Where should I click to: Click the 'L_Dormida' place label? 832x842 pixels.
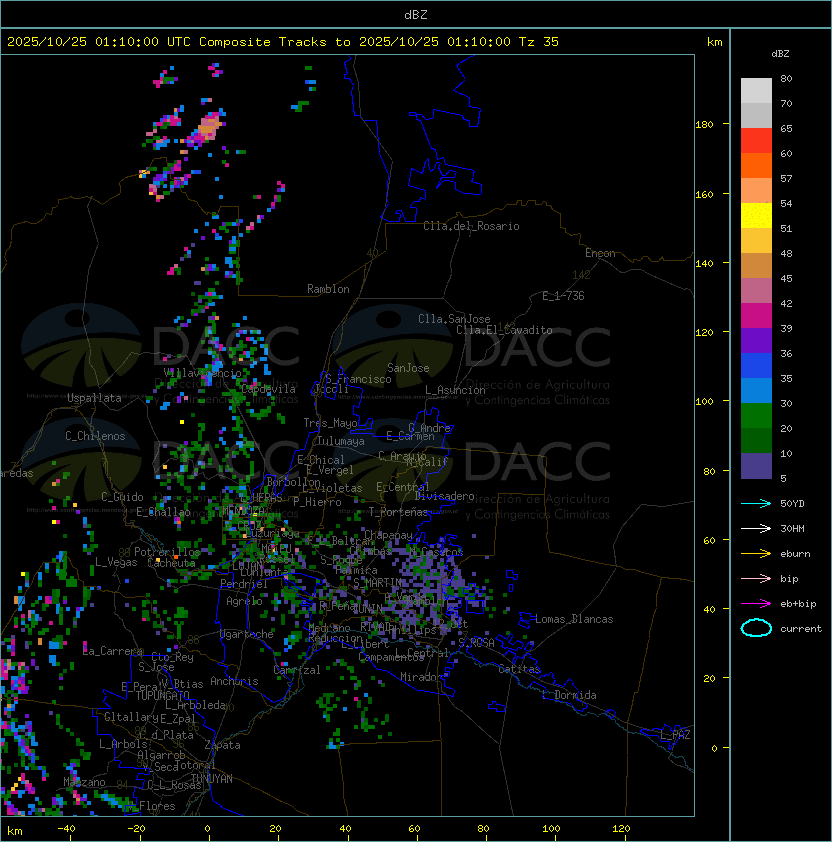[569, 695]
